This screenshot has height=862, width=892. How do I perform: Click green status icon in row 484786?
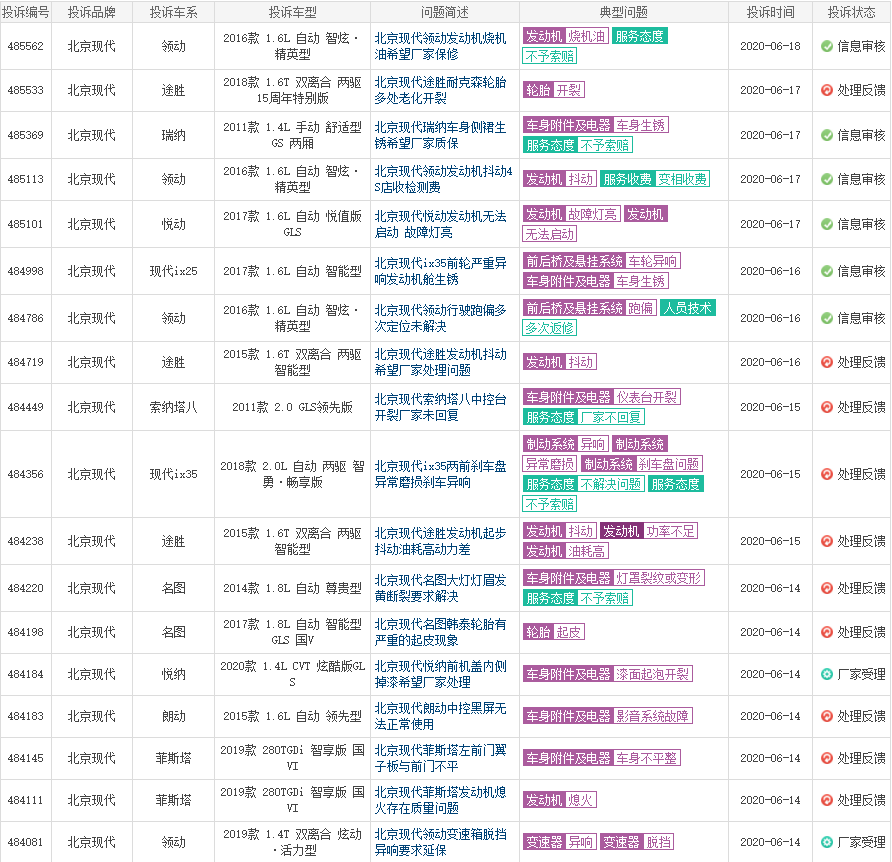(827, 318)
